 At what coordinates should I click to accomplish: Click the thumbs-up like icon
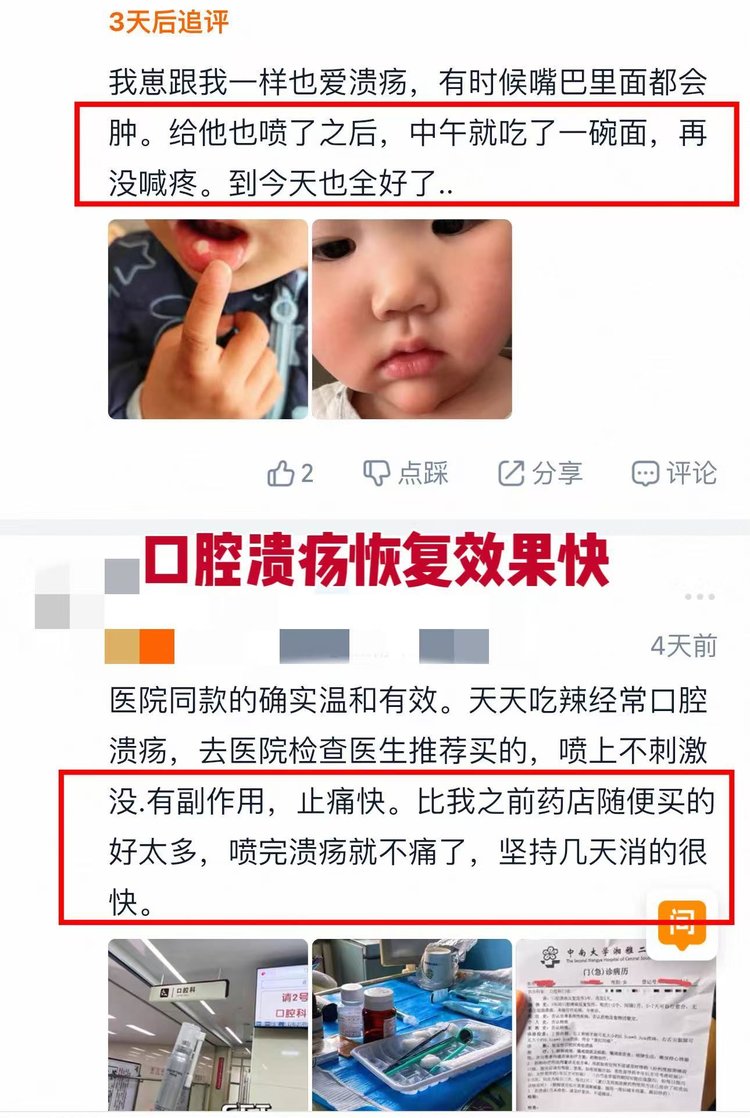click(x=281, y=473)
